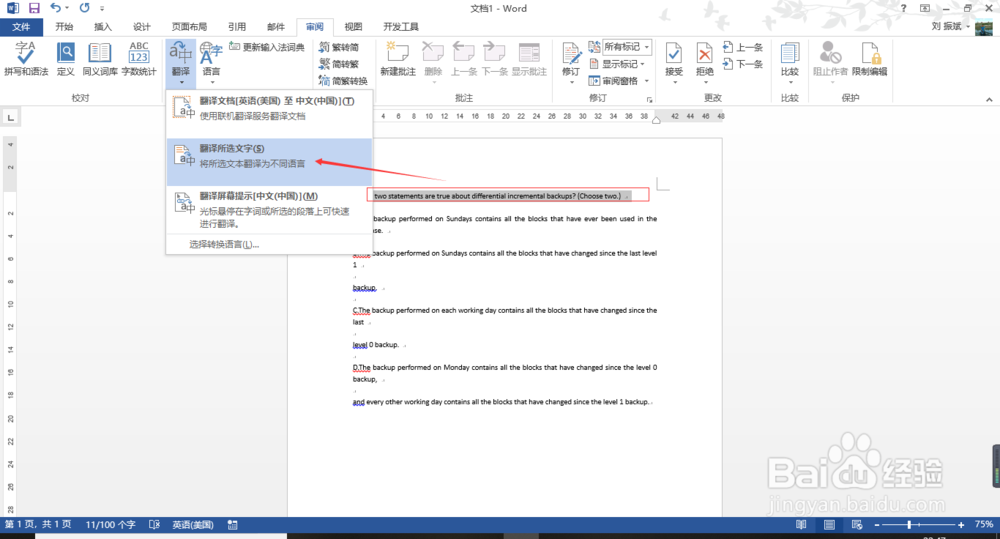This screenshot has height=539, width=1000.
Task: Click the proofing status icon in status bar
Action: [x=154, y=524]
